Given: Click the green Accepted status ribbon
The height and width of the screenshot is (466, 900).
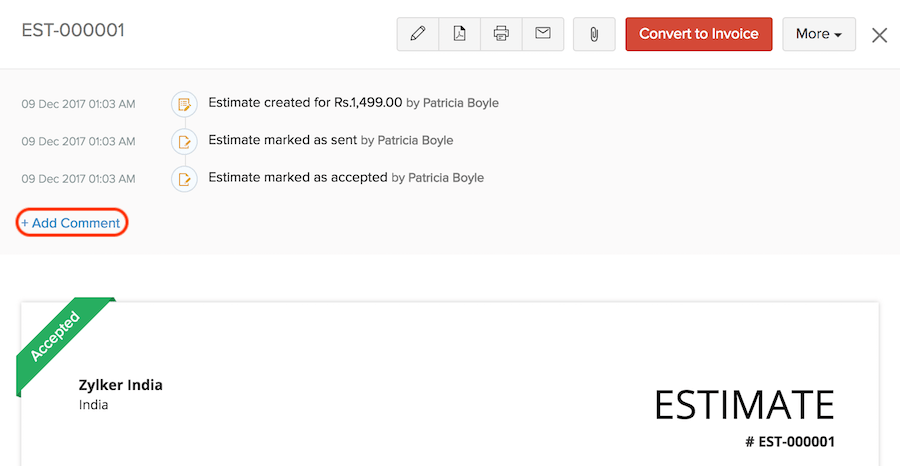Looking at the screenshot, I should click(x=58, y=337).
